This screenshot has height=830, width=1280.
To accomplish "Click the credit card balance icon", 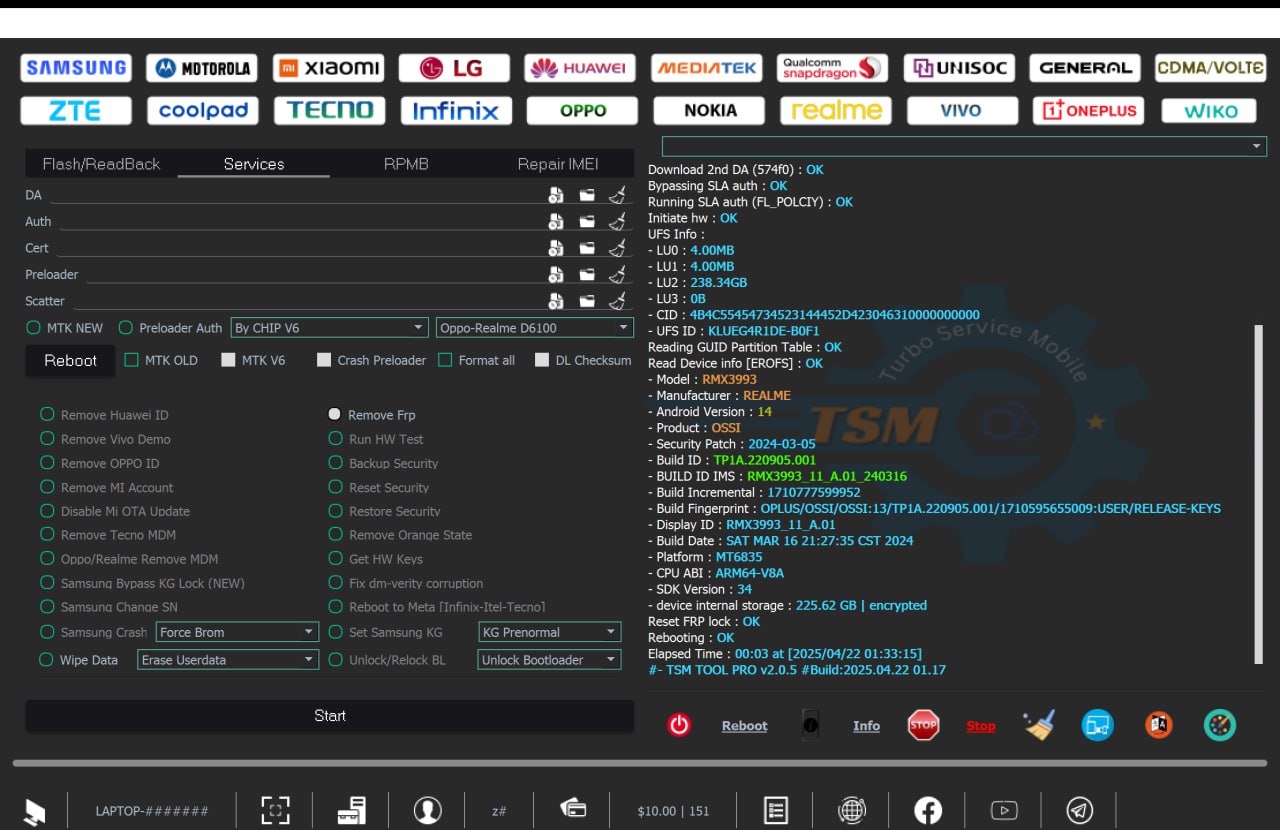I will click(x=573, y=808).
